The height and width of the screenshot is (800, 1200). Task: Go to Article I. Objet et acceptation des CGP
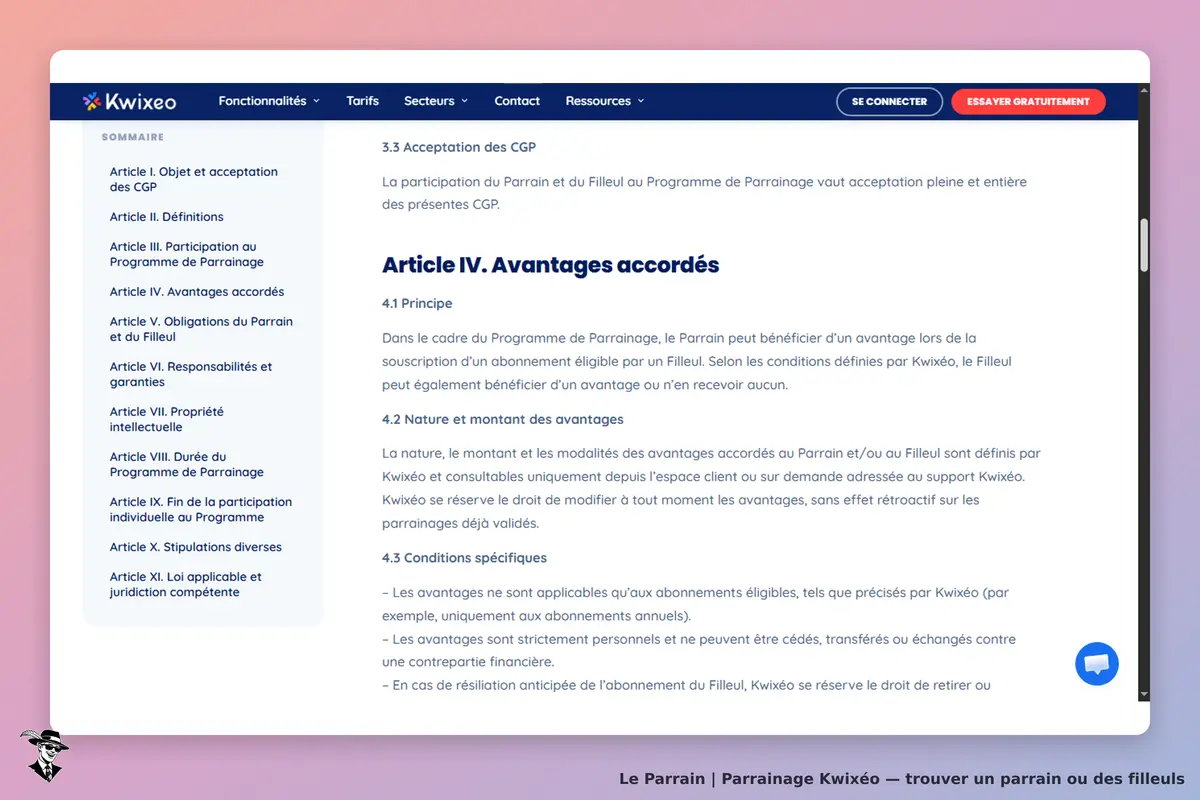tap(194, 179)
